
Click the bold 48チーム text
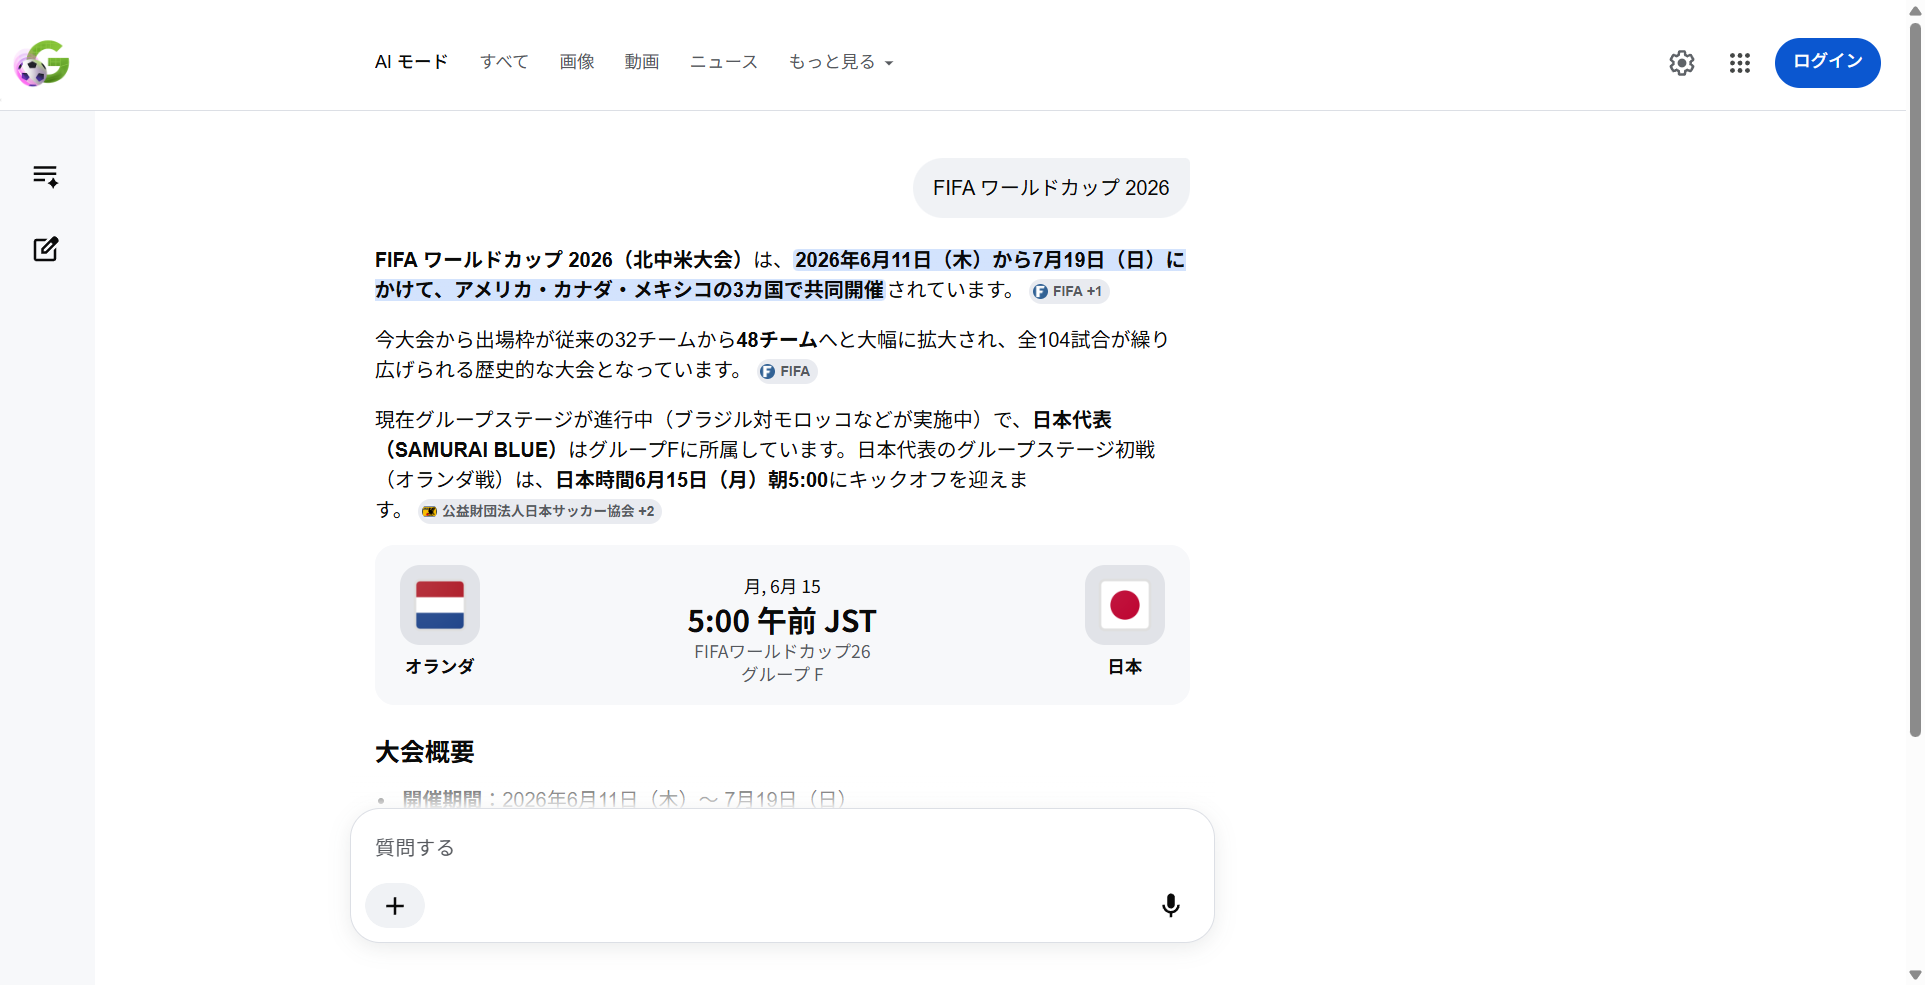(x=777, y=340)
